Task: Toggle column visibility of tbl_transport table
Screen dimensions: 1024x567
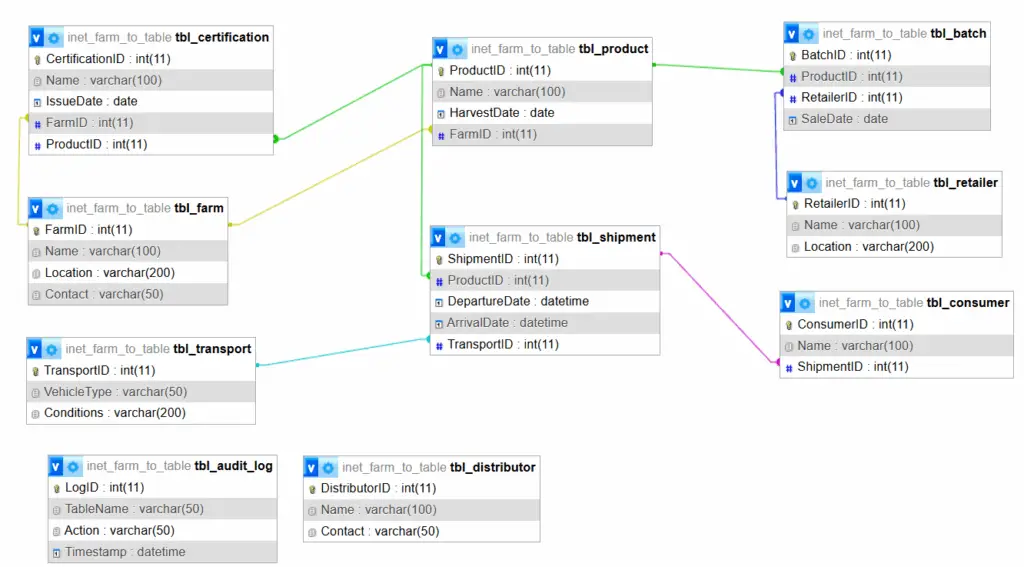Action: 35,349
